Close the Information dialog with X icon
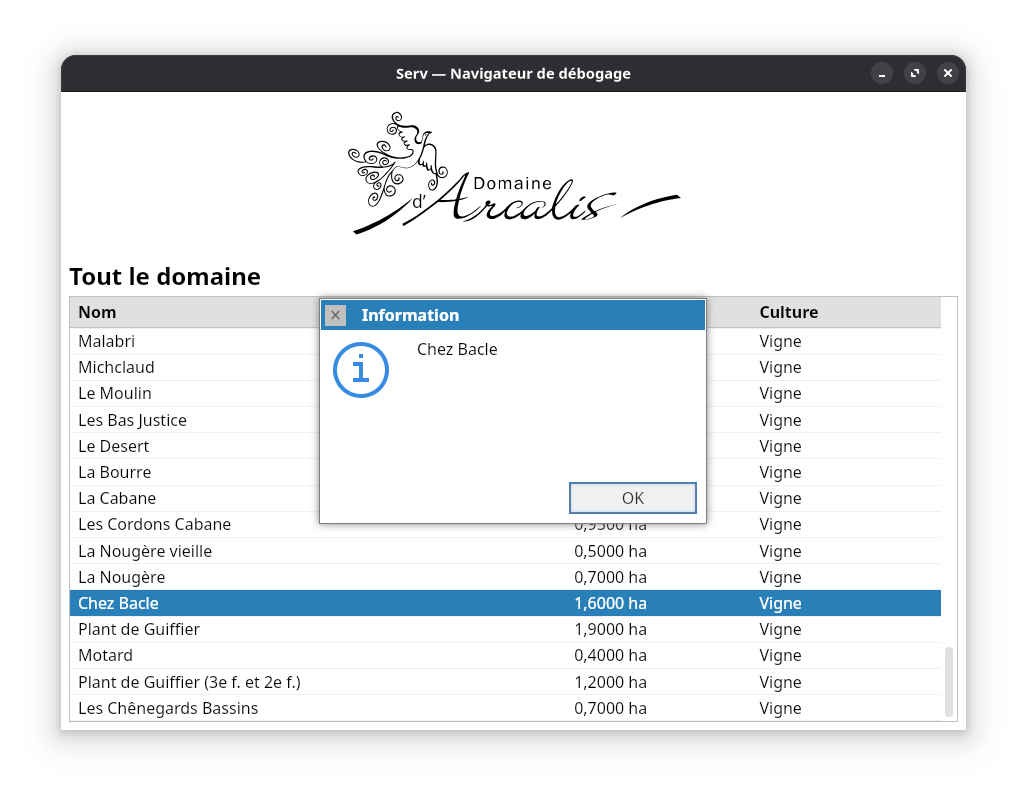This screenshot has height=797, width=1027. tap(335, 315)
